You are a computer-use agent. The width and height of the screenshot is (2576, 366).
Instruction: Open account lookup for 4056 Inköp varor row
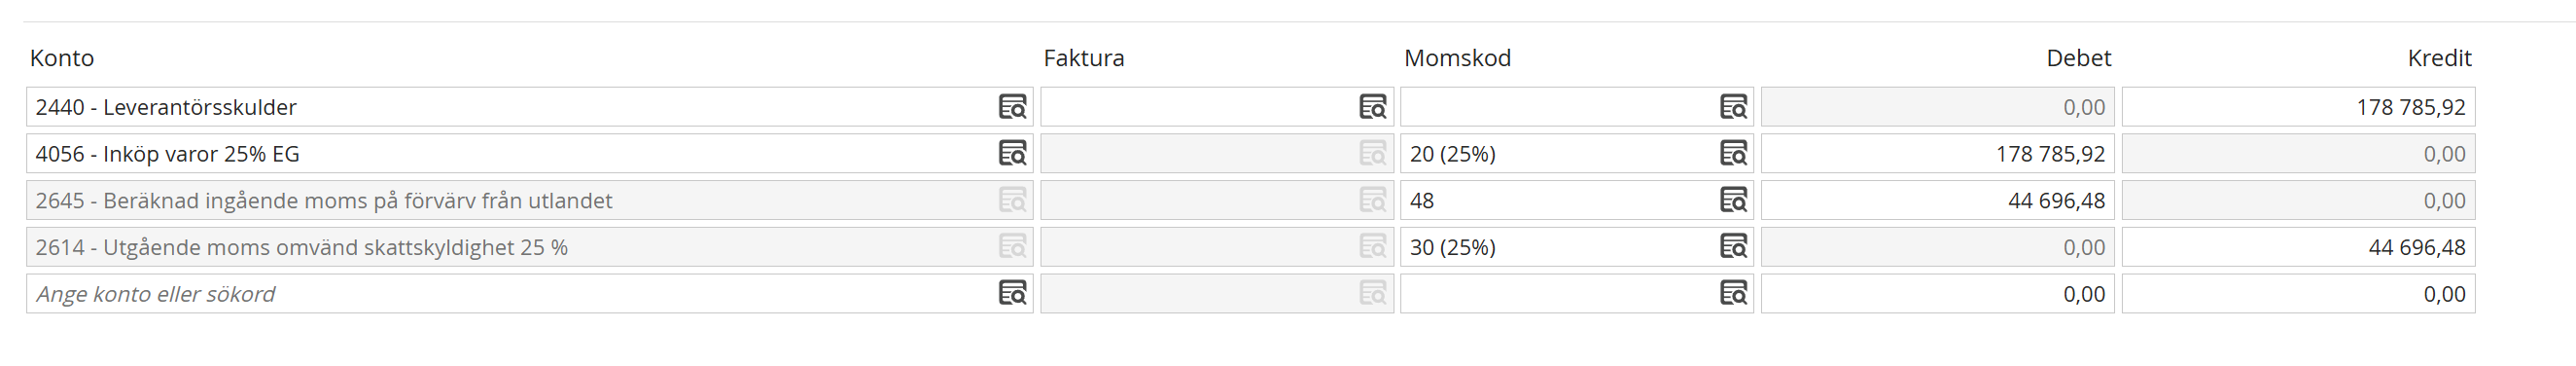[x=1012, y=154]
